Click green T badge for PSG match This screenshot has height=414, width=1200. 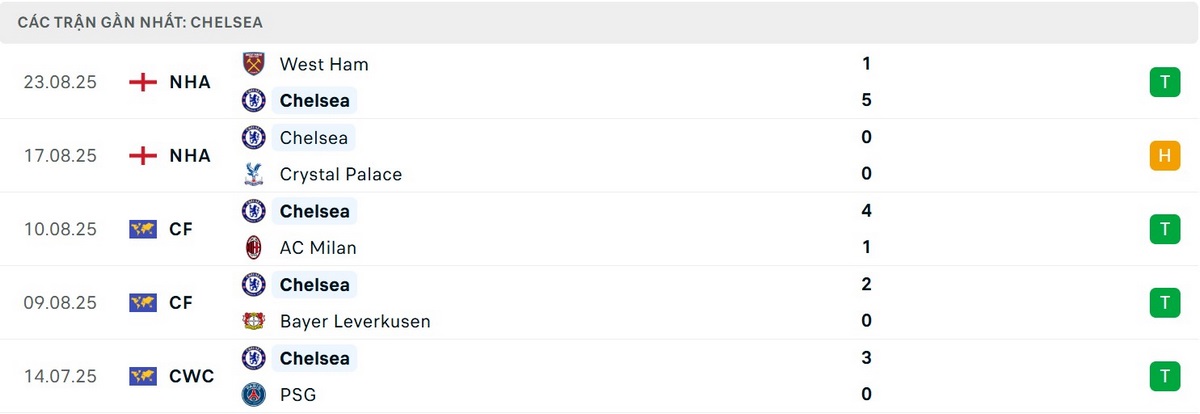coord(1164,376)
